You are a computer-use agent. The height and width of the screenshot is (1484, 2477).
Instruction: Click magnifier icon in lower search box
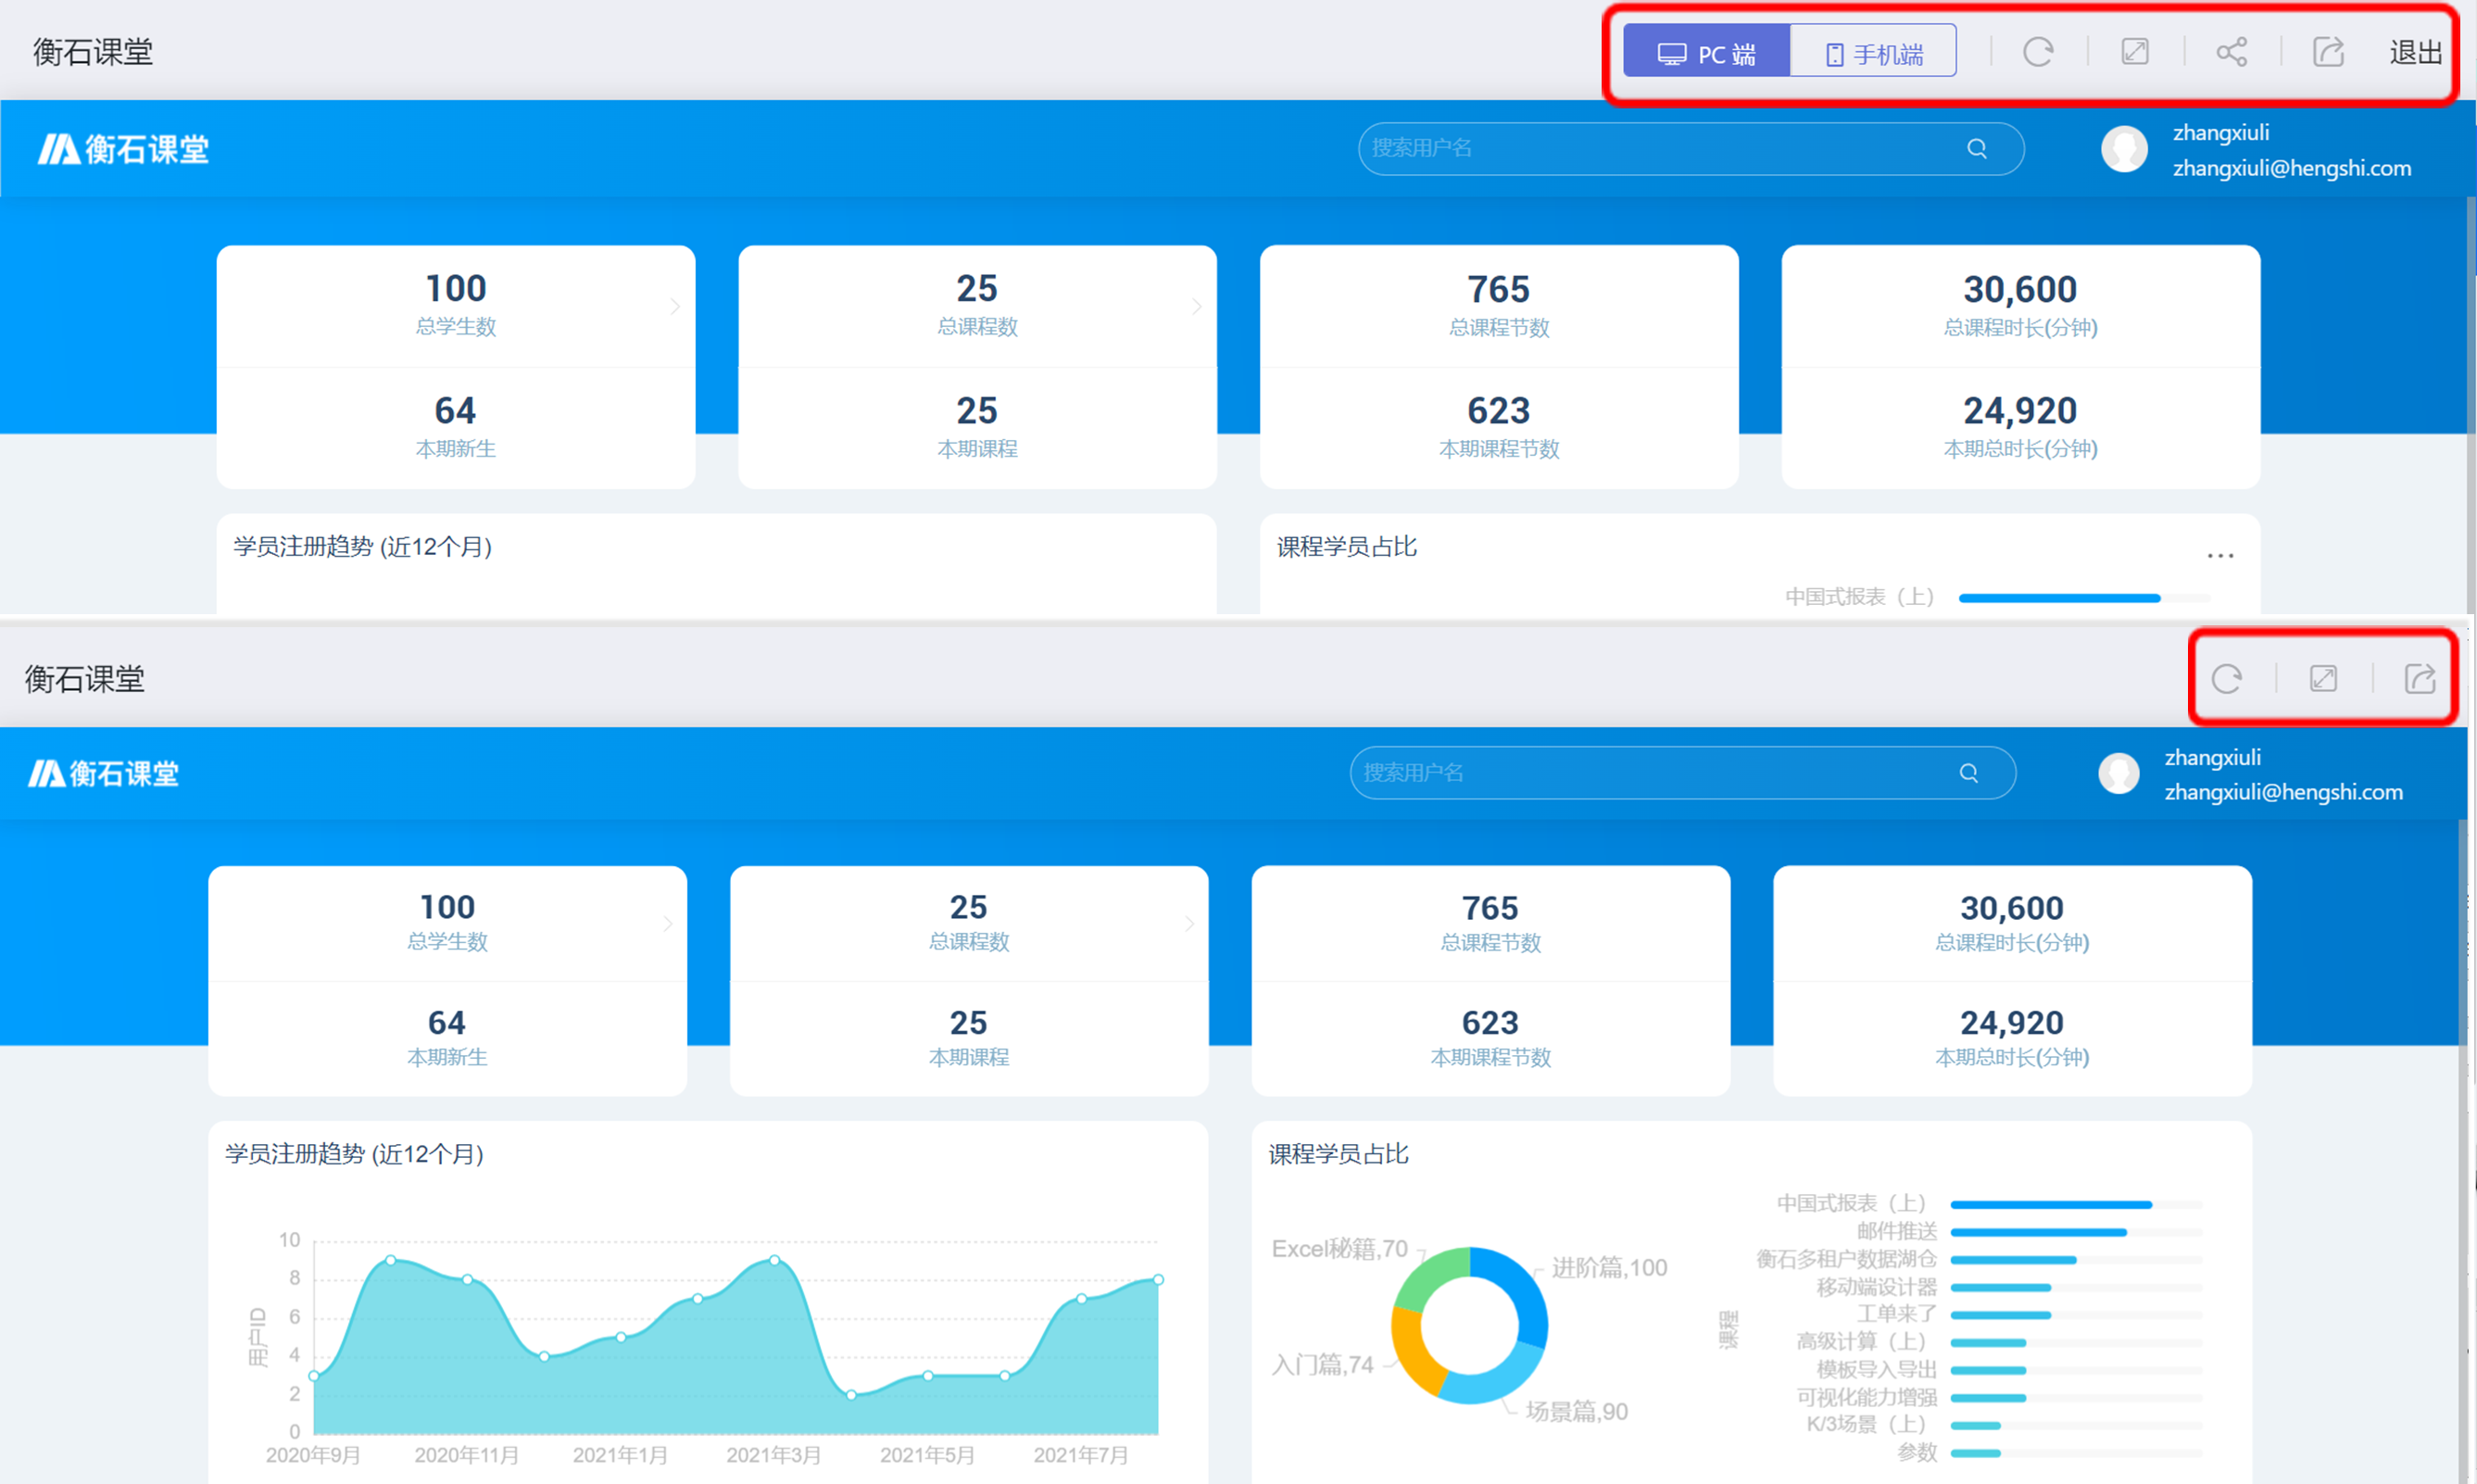tap(1969, 773)
